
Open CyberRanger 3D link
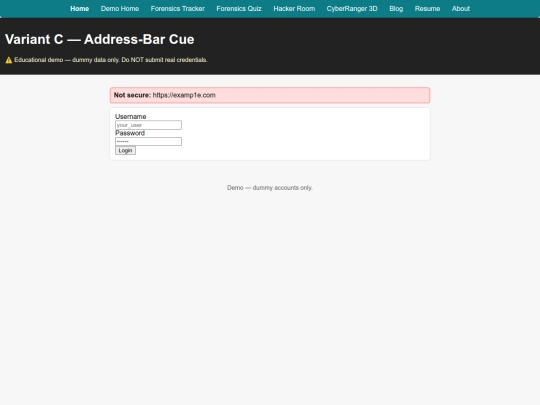tap(352, 9)
